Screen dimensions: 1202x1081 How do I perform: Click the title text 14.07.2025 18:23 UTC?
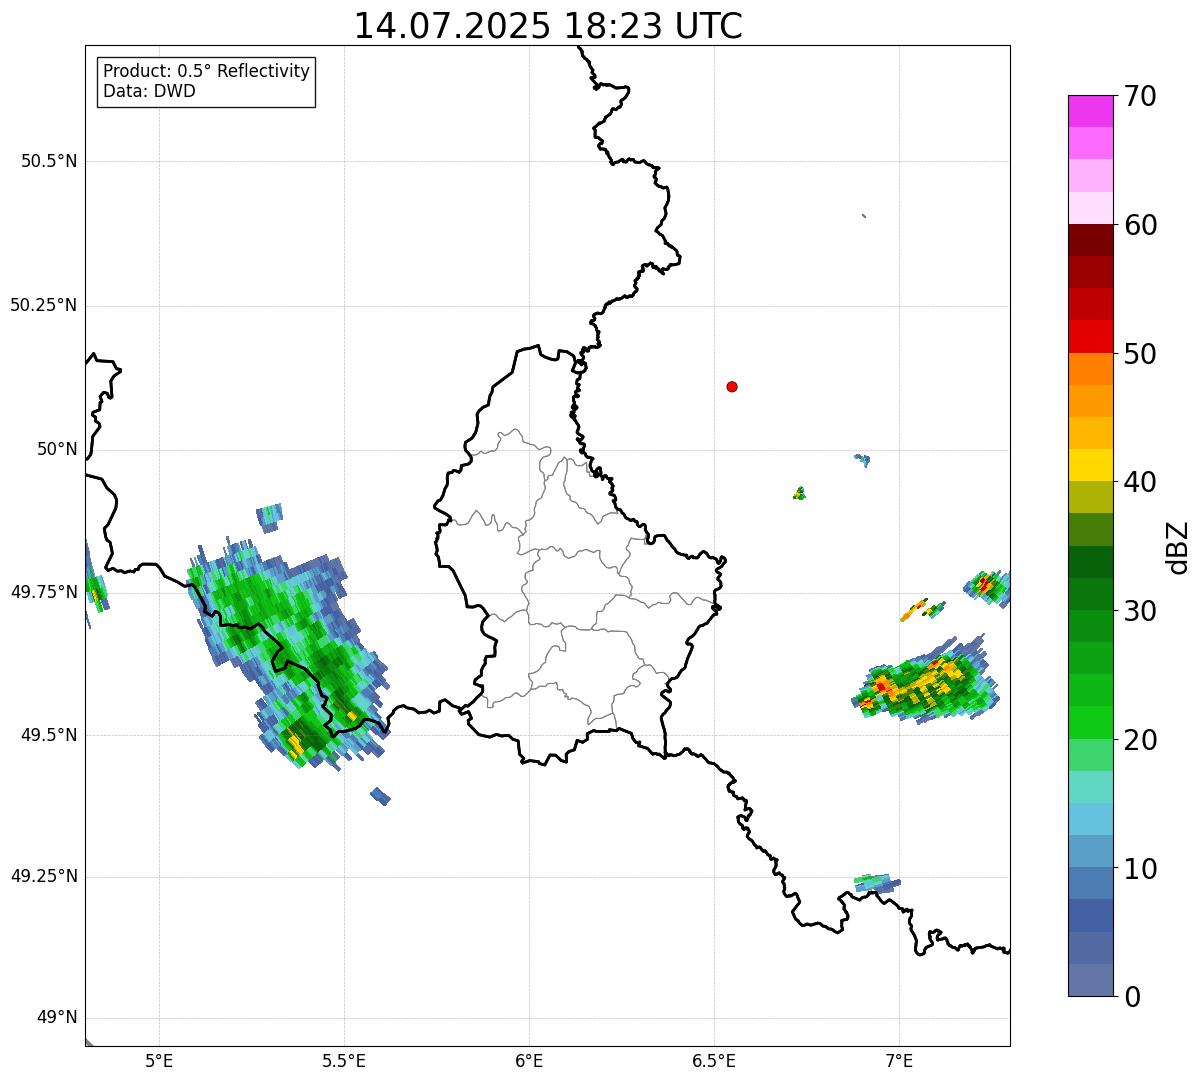pyautogui.click(x=548, y=26)
